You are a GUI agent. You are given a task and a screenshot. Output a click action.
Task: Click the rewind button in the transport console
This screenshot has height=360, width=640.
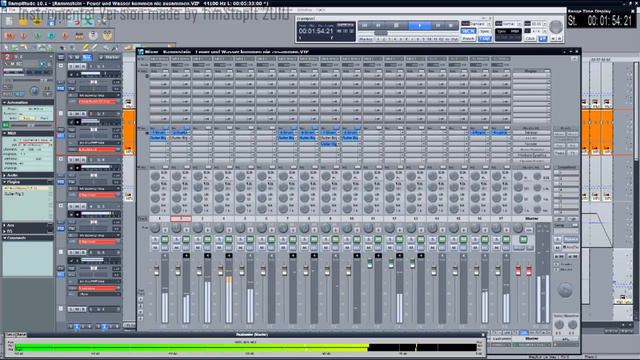tap(378, 26)
